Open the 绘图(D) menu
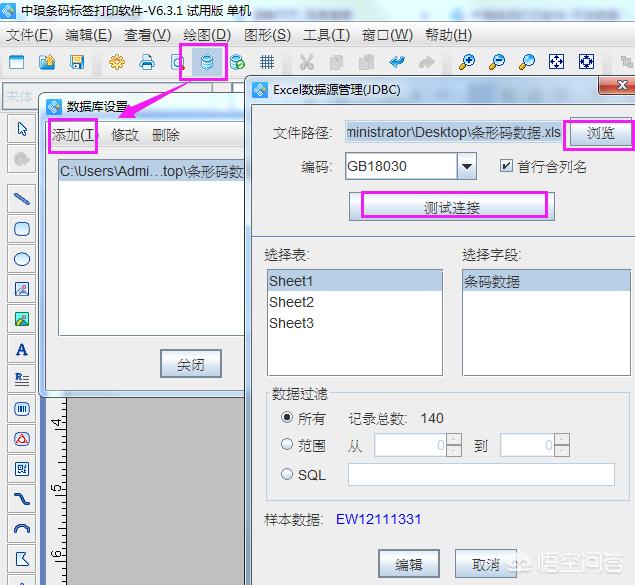Screen dimensions: 635x585 [x=207, y=35]
